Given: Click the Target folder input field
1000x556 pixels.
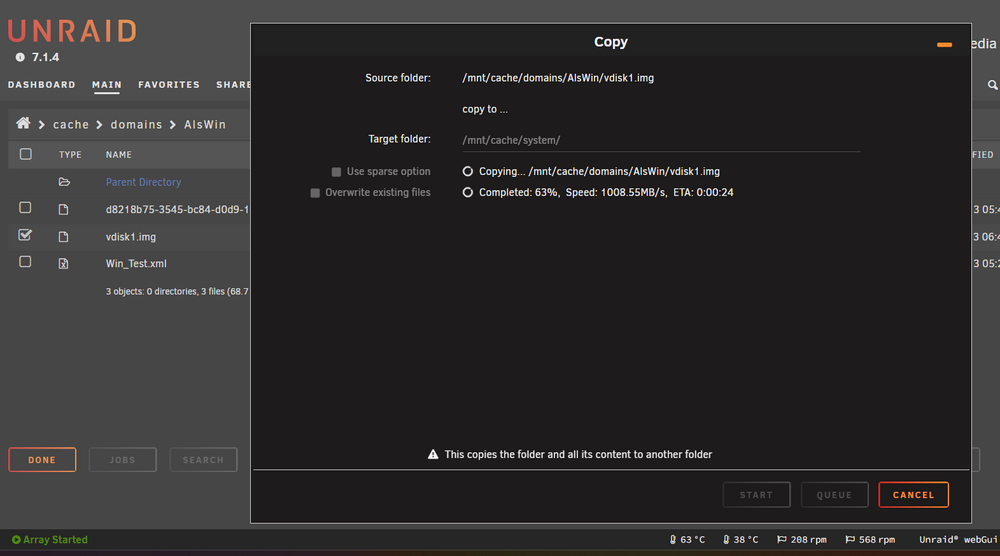Looking at the screenshot, I should point(661,140).
